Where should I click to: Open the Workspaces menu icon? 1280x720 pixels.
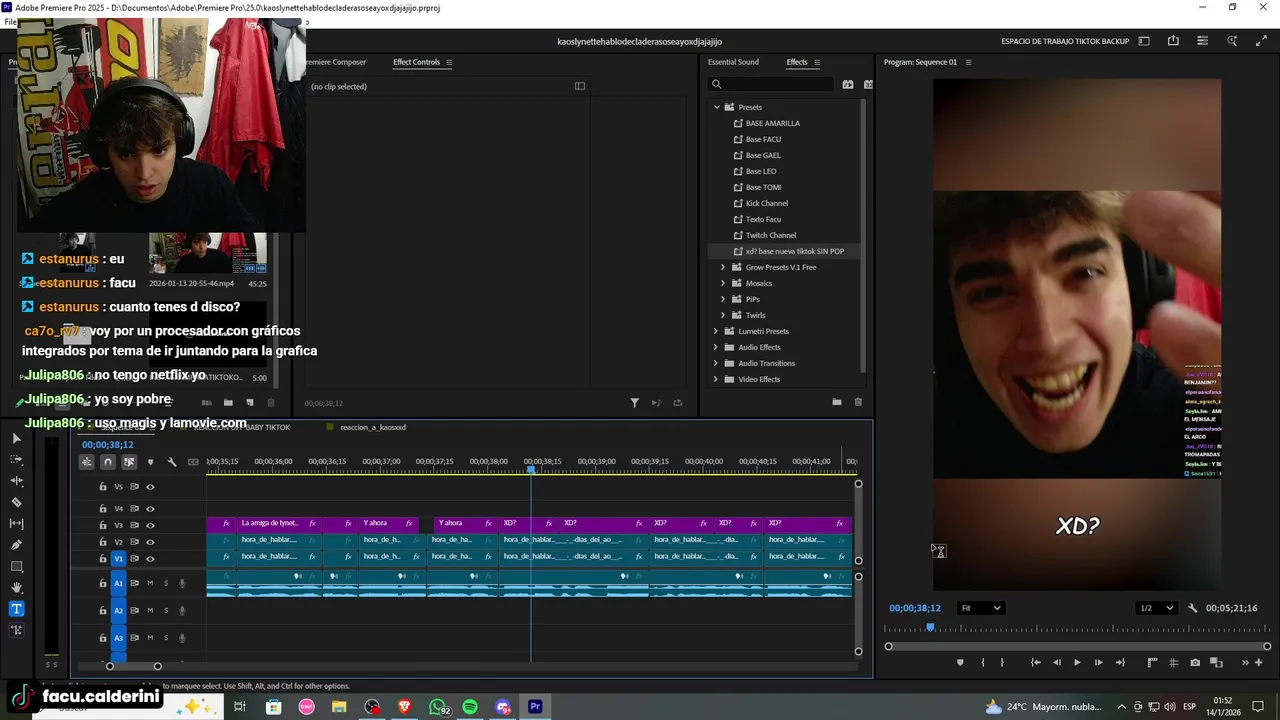(1144, 41)
